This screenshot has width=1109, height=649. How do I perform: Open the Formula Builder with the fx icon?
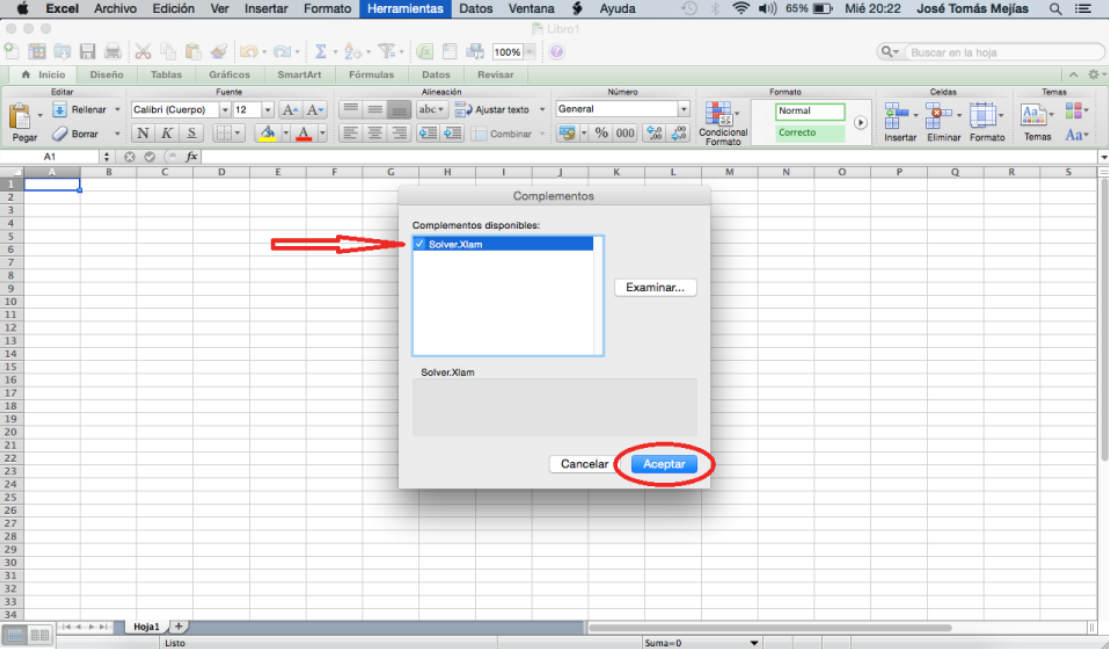[x=424, y=51]
